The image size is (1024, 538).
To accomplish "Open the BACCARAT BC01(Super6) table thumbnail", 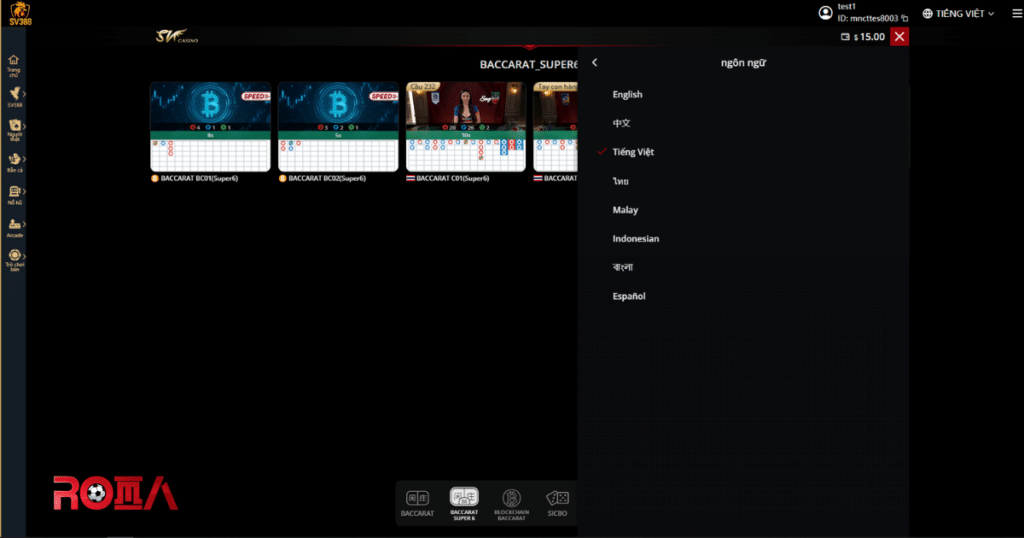I will point(210,127).
